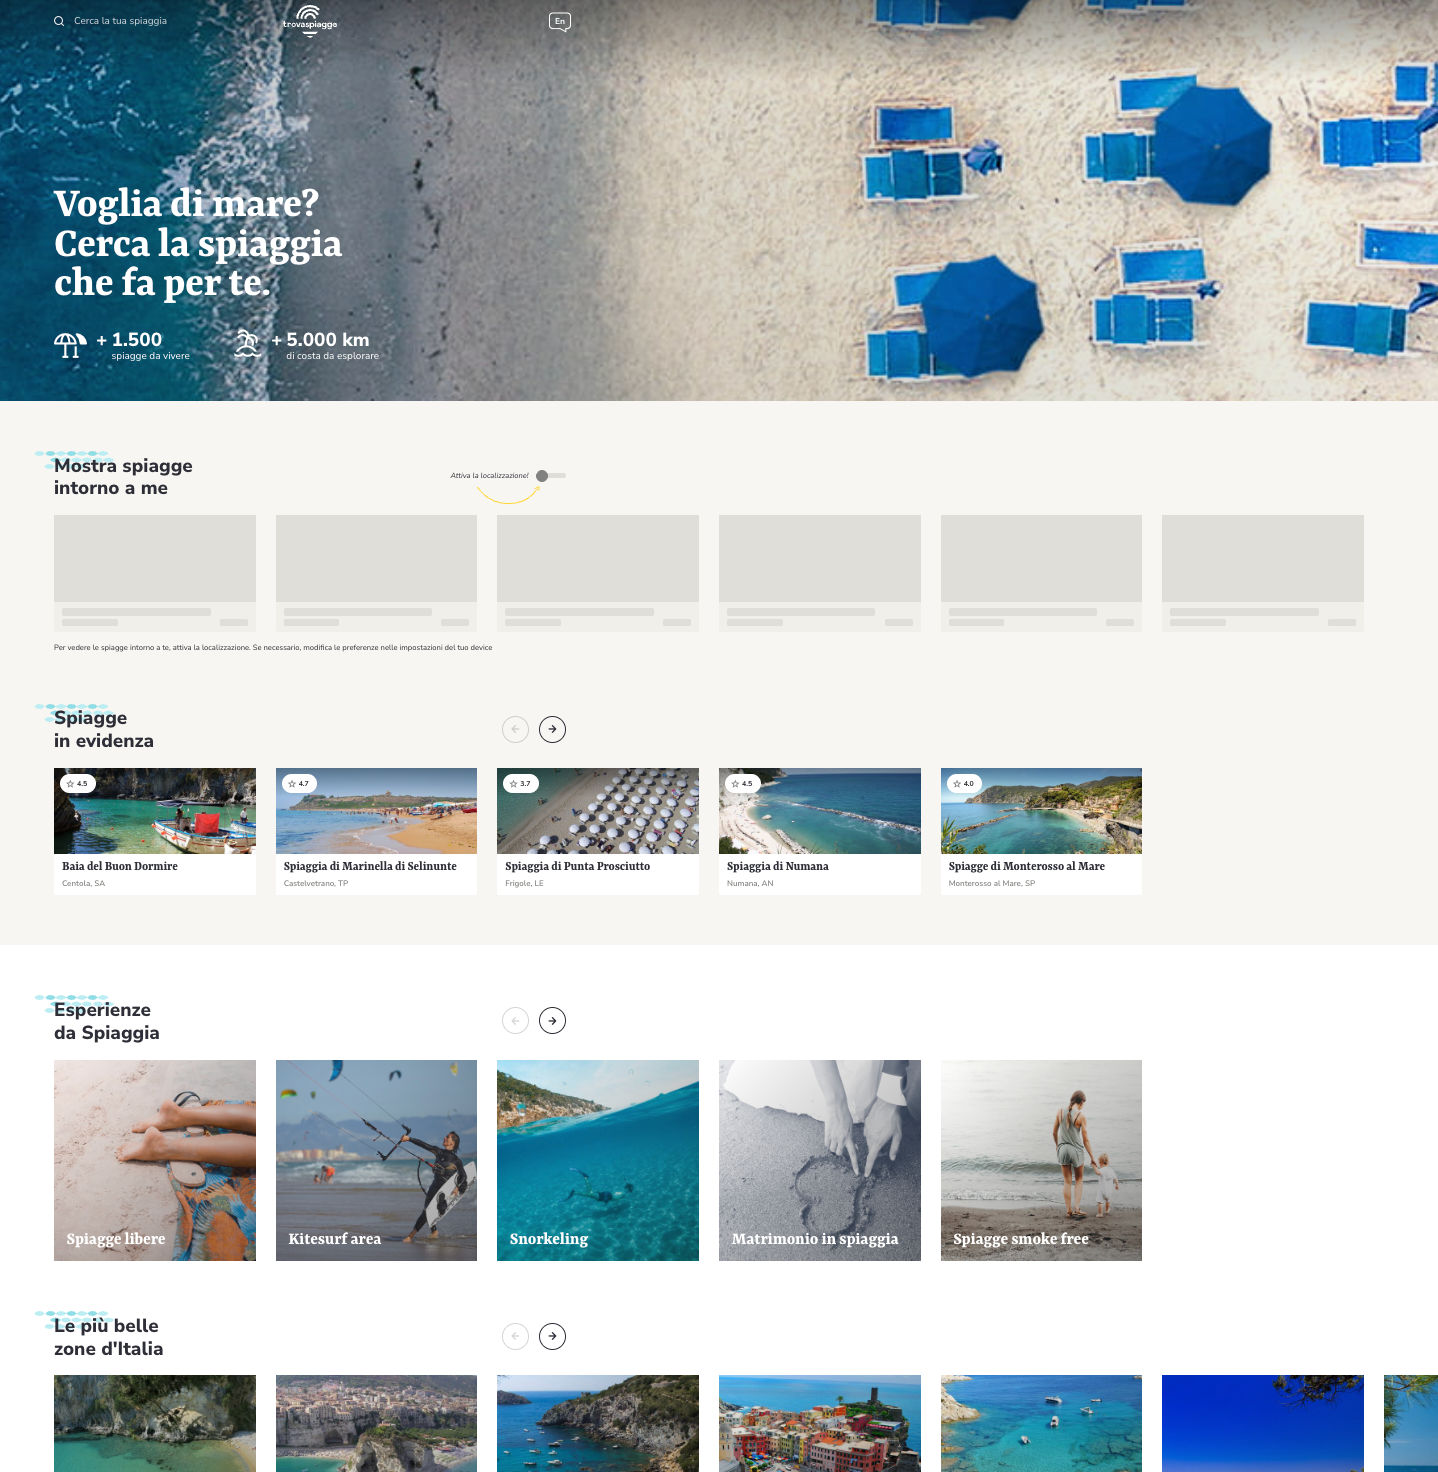Select the Spiagge smoke free tile
Image resolution: width=1438 pixels, height=1472 pixels.
pos(1041,1160)
